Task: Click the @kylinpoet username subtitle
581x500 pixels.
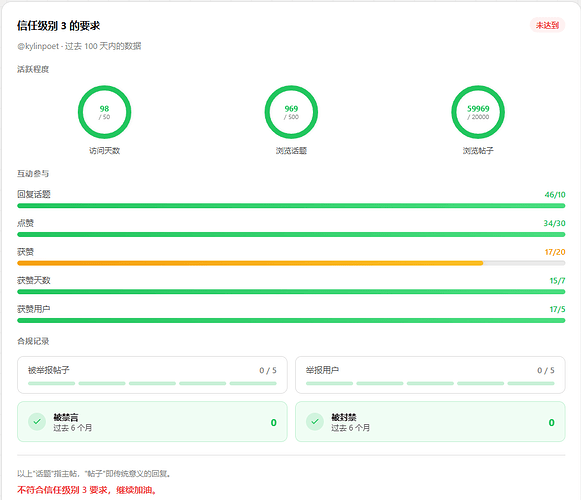Action: [x=79, y=46]
